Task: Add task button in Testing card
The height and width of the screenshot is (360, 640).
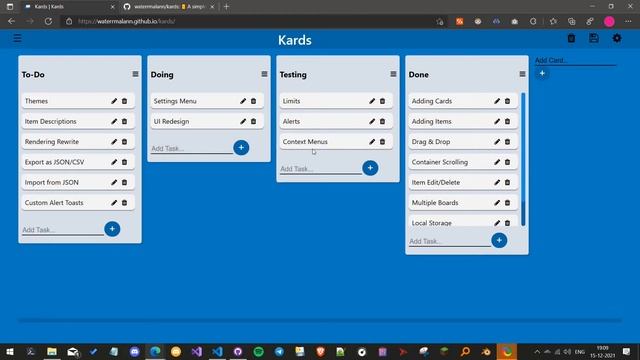Action: pyautogui.click(x=370, y=168)
